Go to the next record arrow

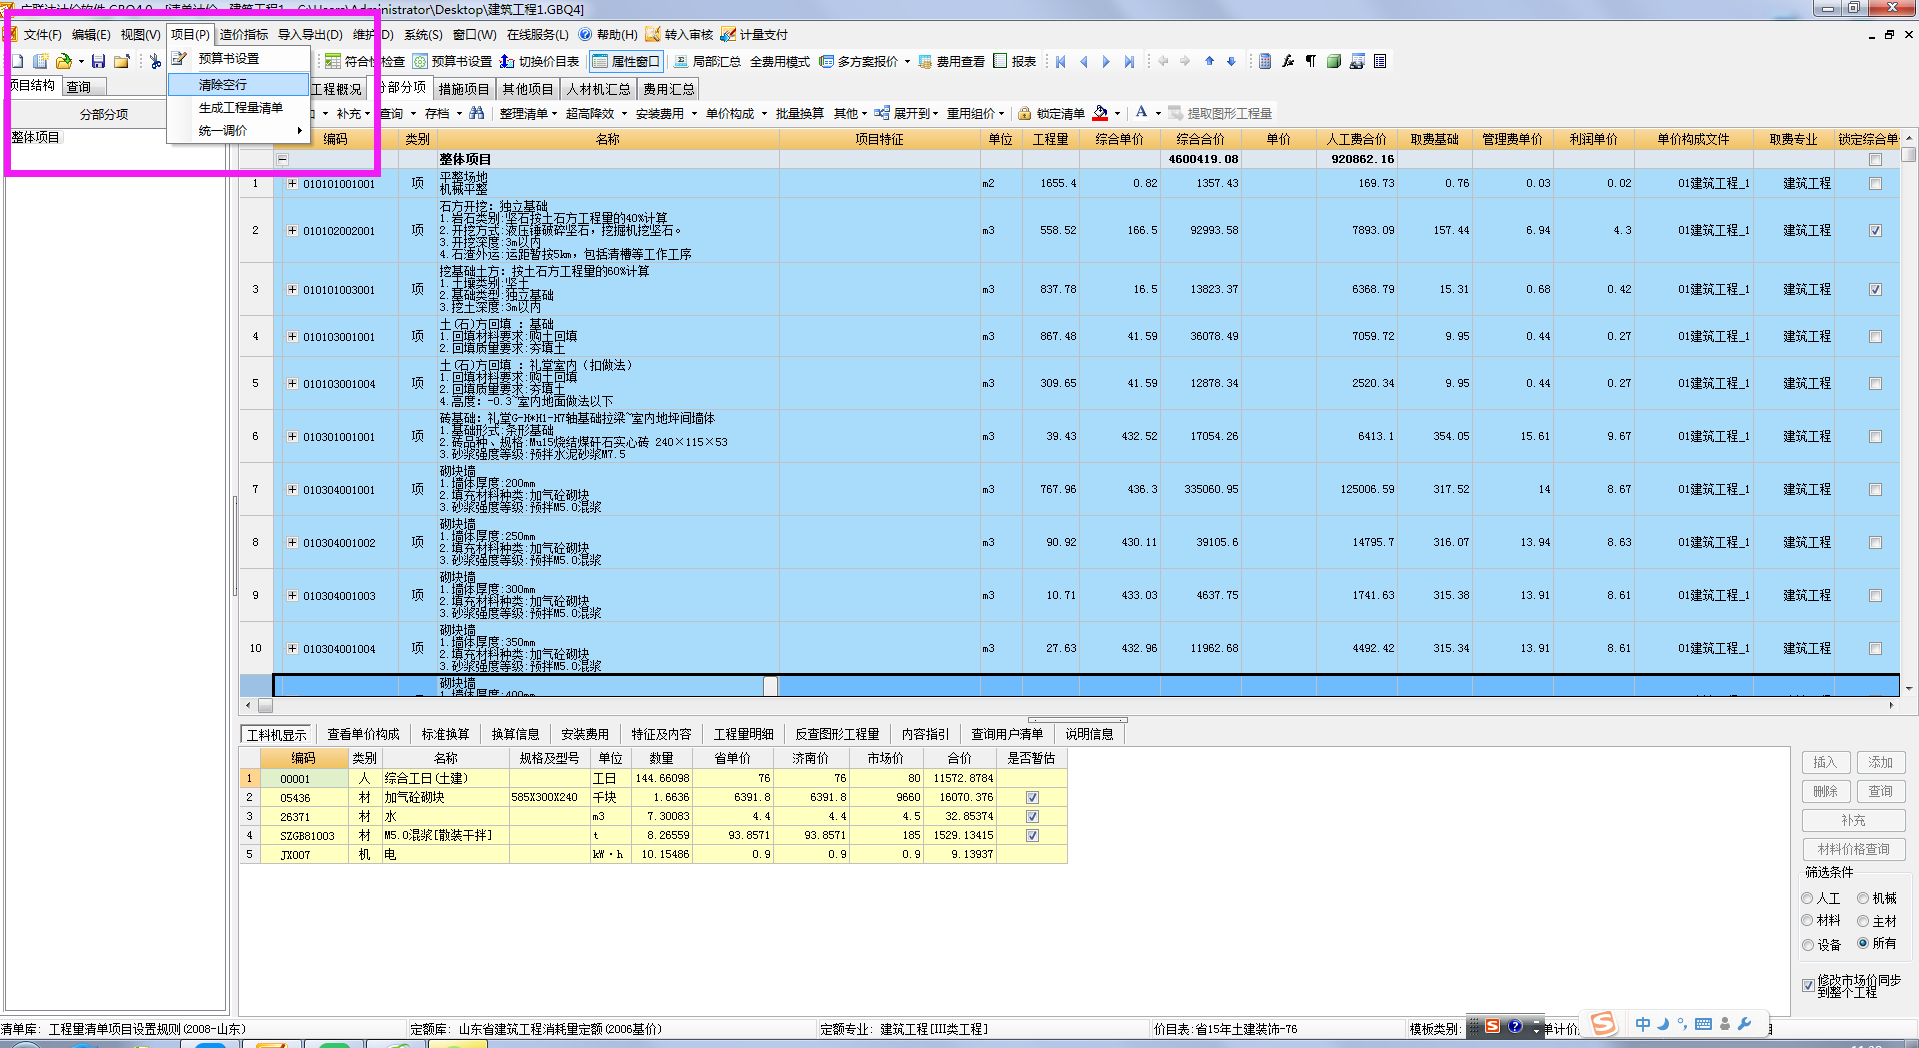1106,61
